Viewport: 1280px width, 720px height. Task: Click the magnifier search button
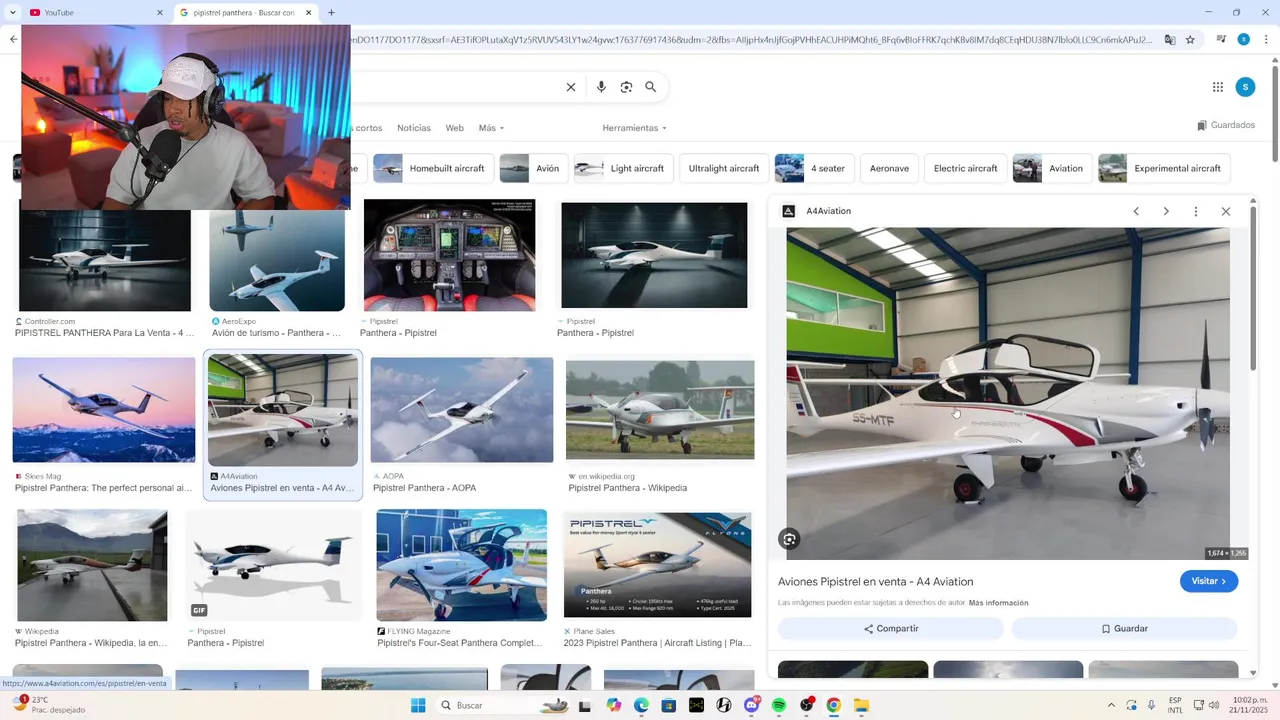(651, 87)
